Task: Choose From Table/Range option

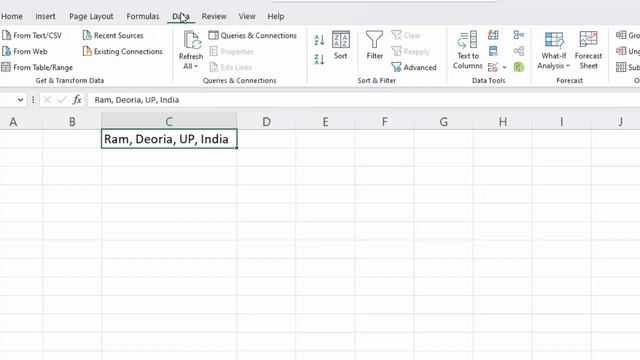Action: (37, 67)
